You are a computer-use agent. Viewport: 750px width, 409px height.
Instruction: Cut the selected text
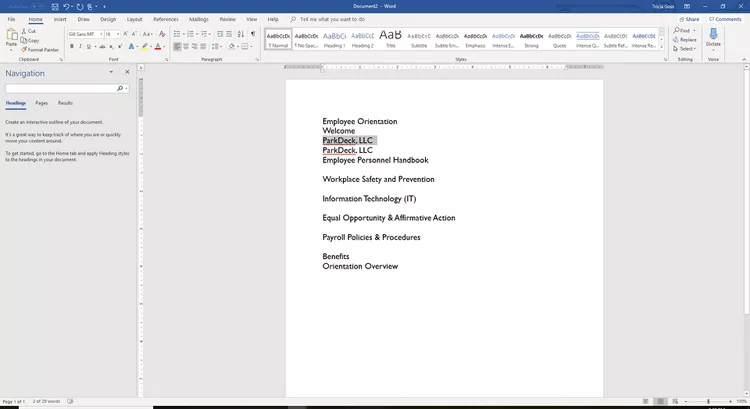[x=29, y=31]
